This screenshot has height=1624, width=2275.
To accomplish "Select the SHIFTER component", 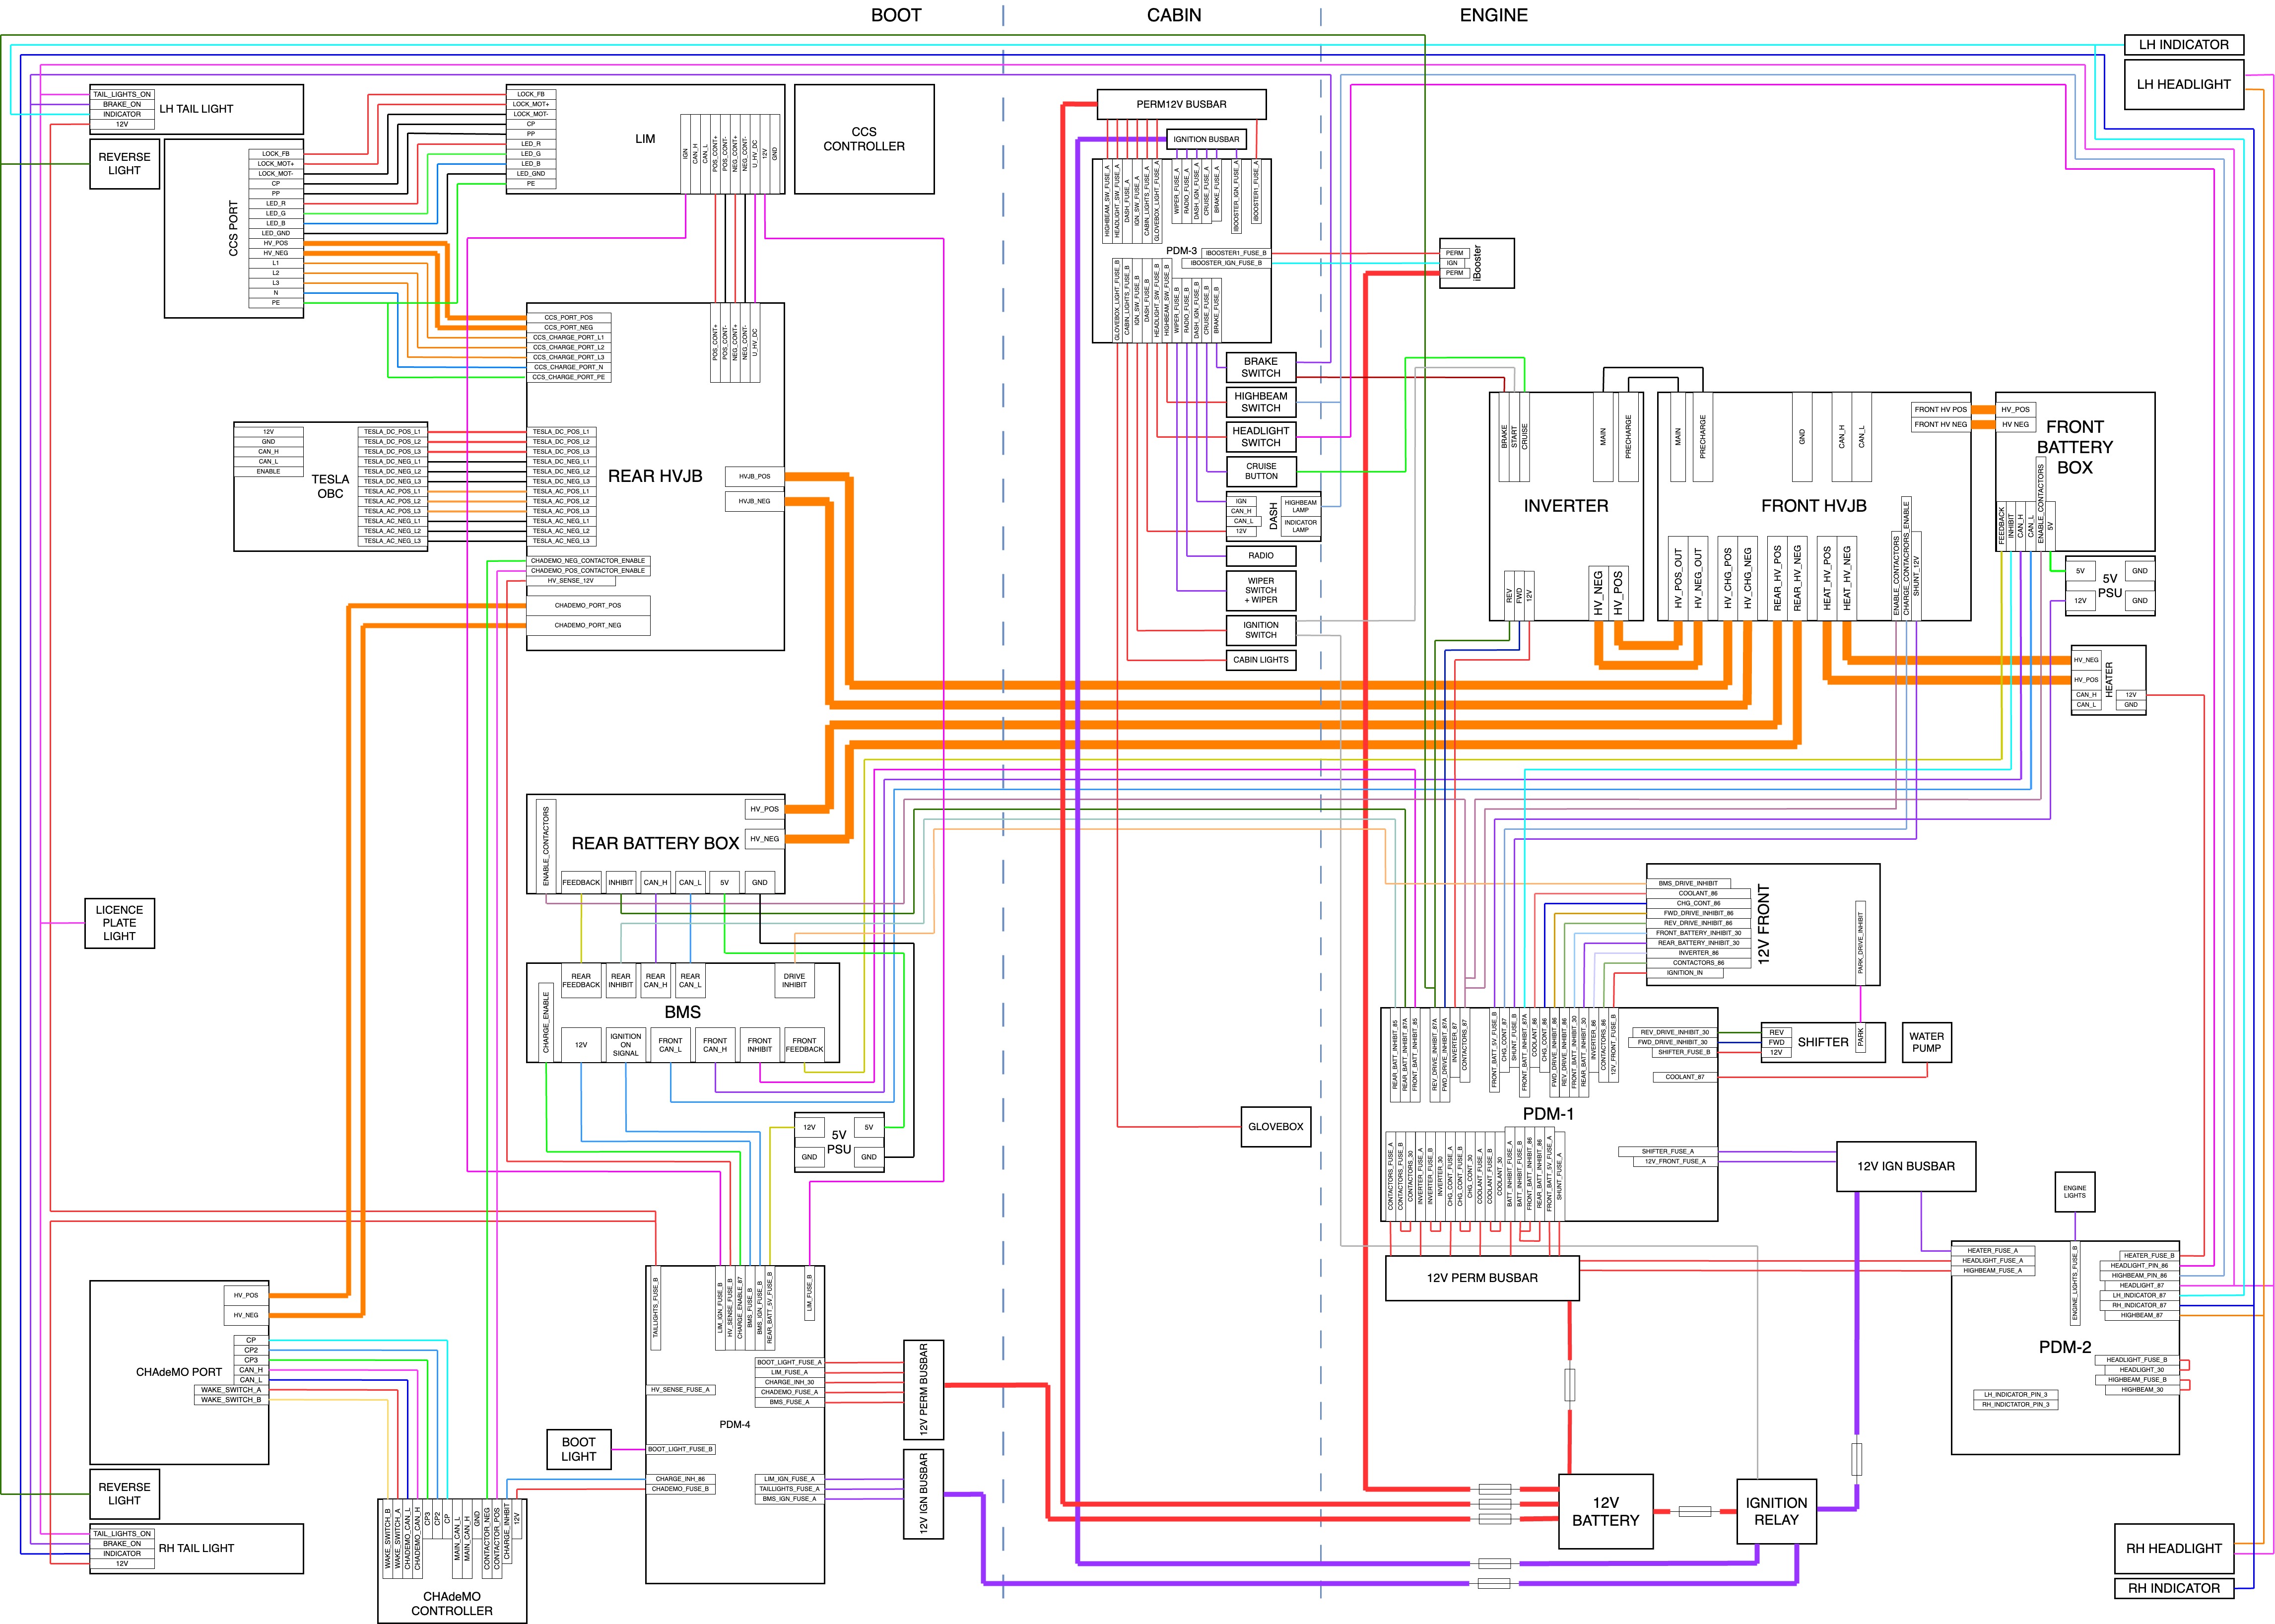I will coord(1822,1042).
